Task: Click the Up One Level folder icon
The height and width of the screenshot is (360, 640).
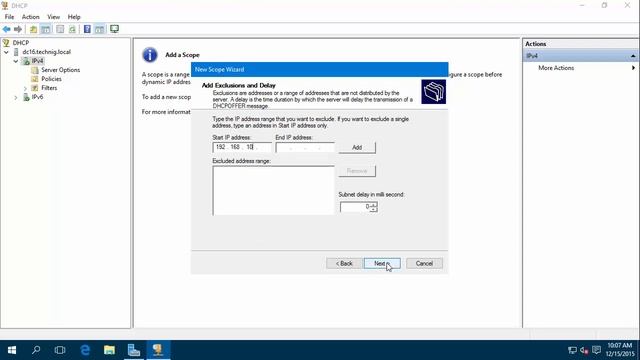Action: coord(33,29)
